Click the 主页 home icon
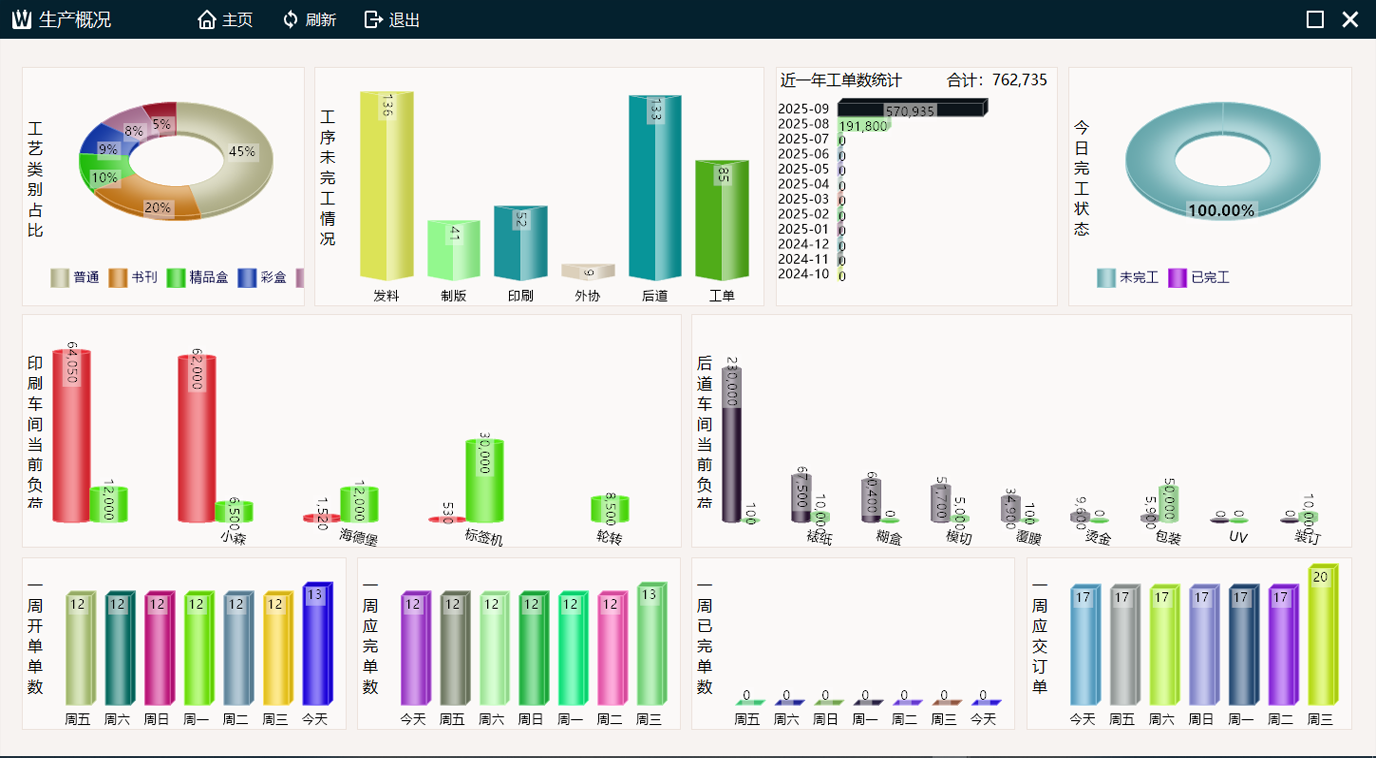Screen dimensions: 1376x758 pos(207,20)
